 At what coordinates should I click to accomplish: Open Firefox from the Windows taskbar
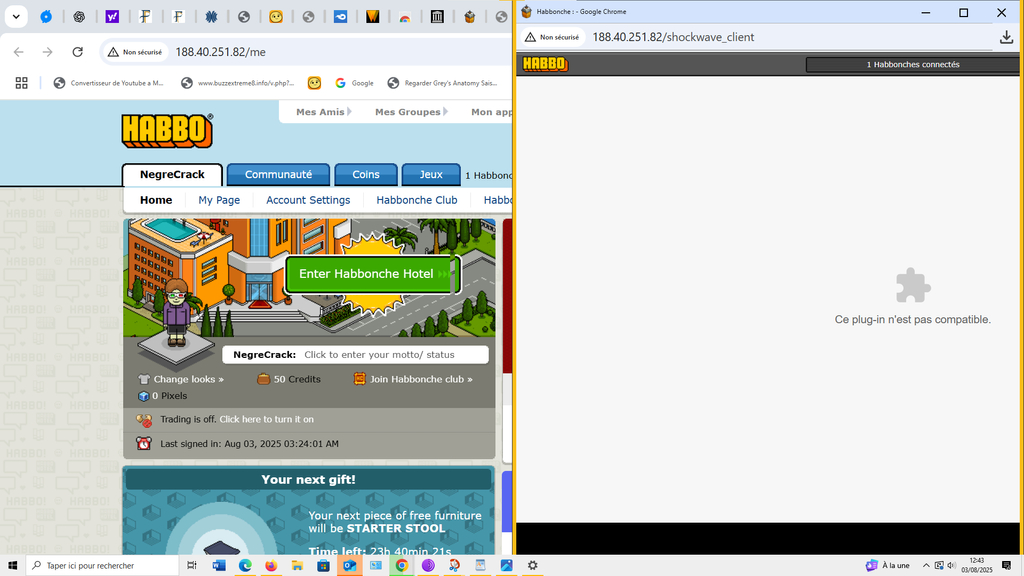pyautogui.click(x=271, y=565)
